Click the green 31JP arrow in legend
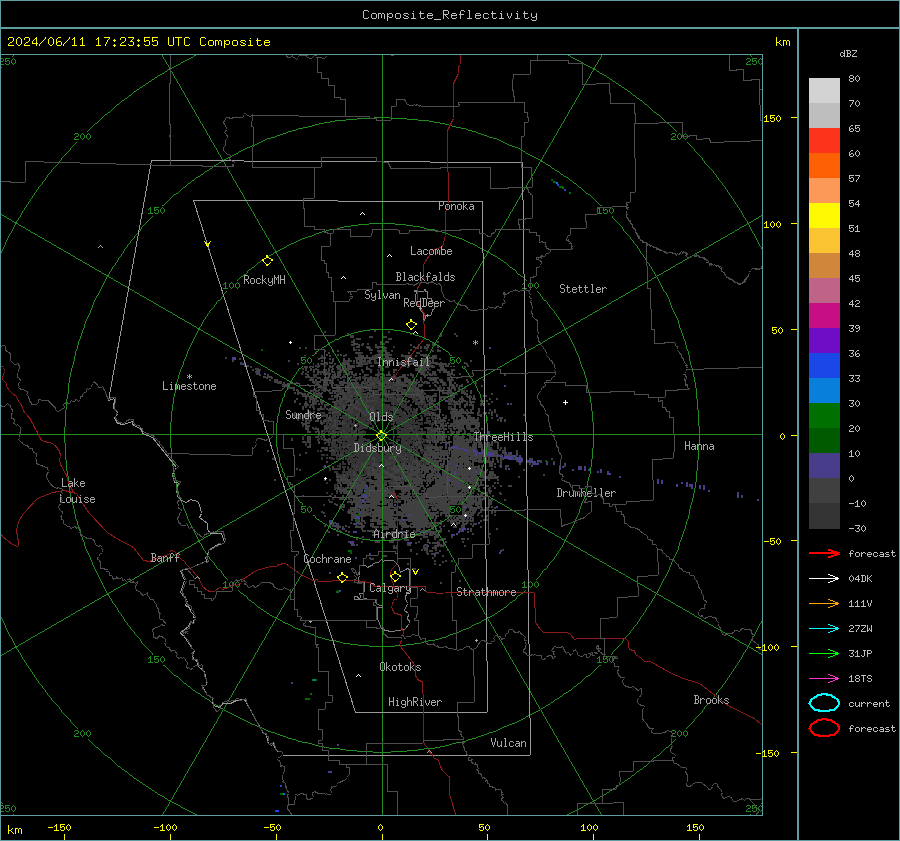The image size is (900, 841). [824, 653]
